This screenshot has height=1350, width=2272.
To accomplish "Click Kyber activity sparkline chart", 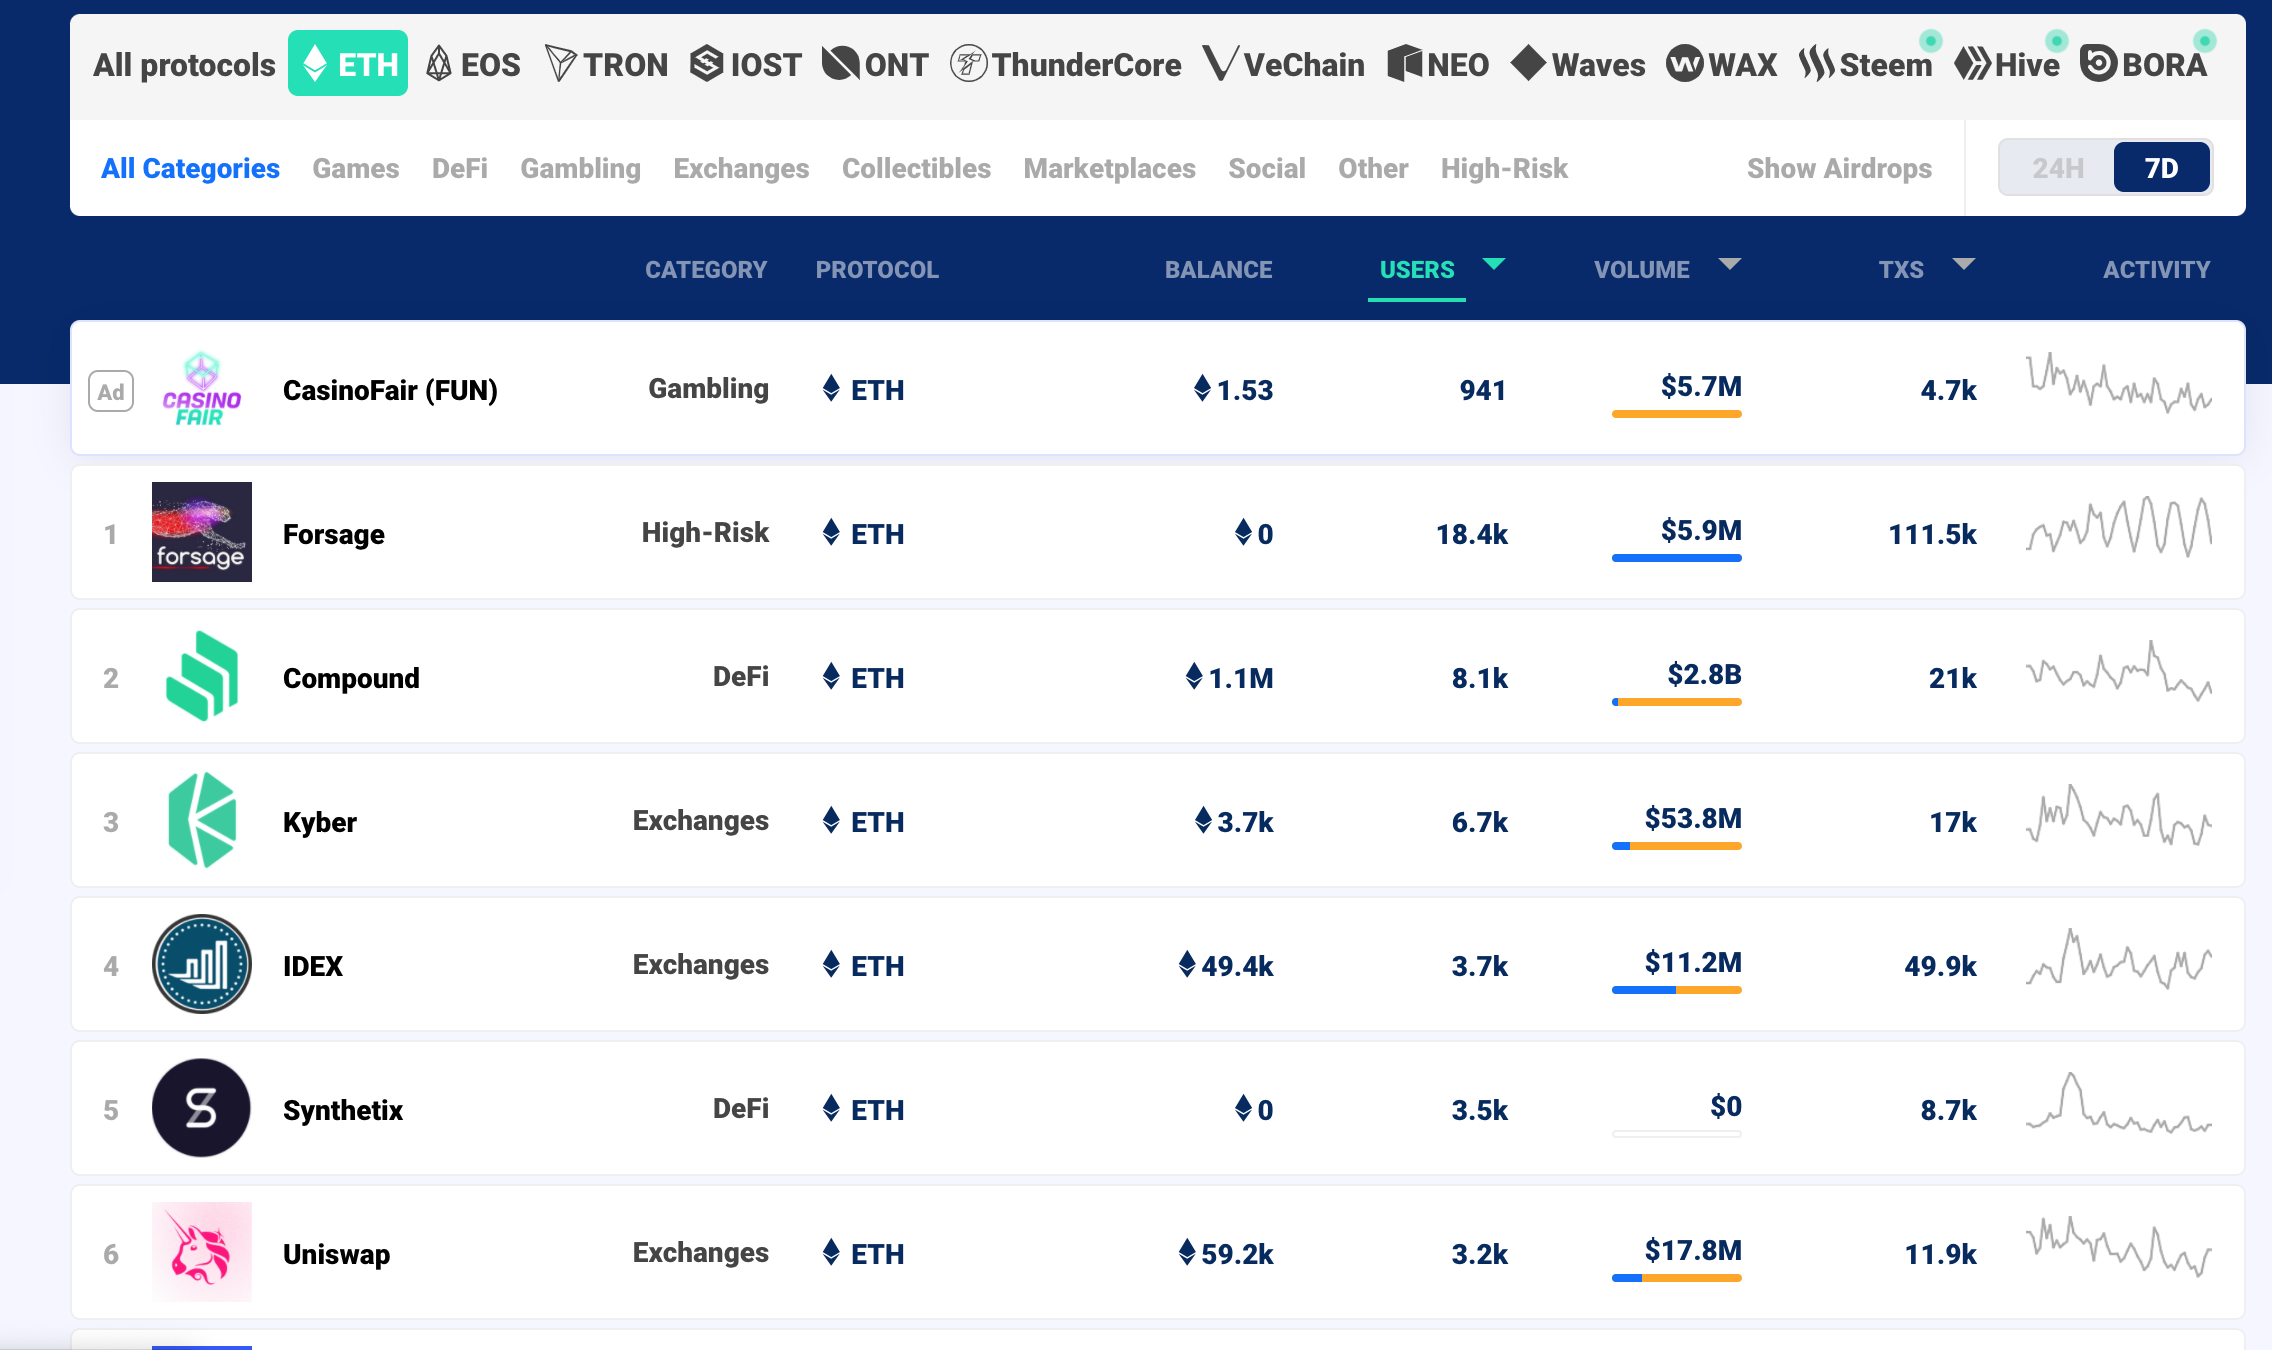I will (2119, 814).
